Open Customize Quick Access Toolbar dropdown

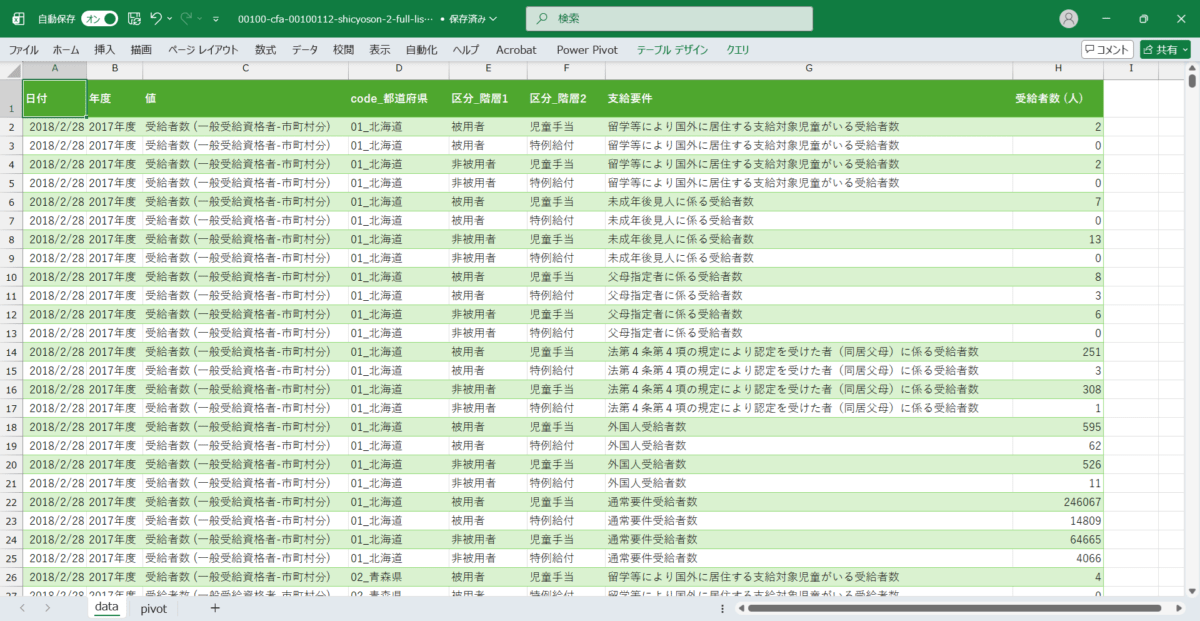[216, 19]
